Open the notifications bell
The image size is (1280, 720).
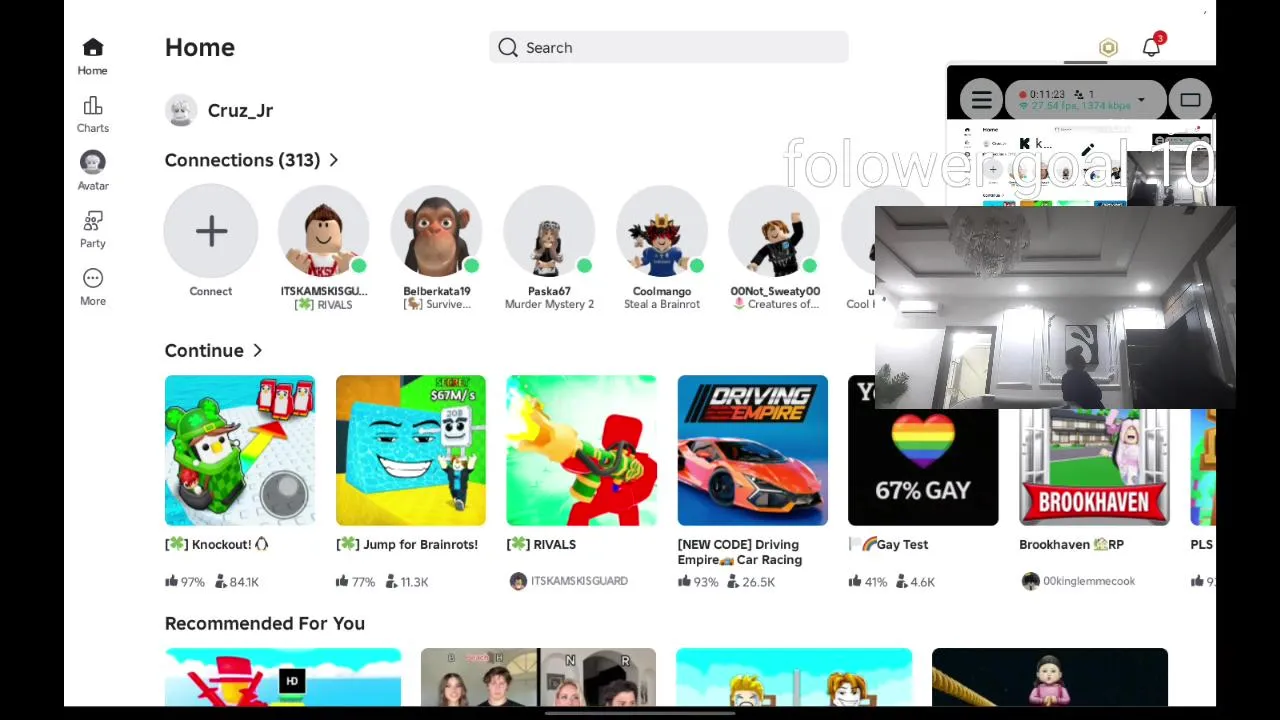[x=1151, y=47]
